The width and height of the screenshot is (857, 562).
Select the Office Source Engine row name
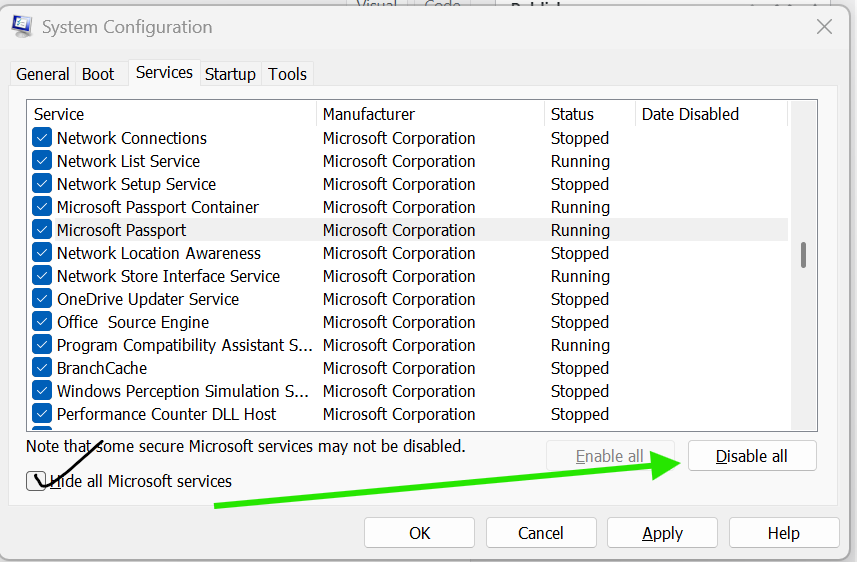(x=133, y=321)
